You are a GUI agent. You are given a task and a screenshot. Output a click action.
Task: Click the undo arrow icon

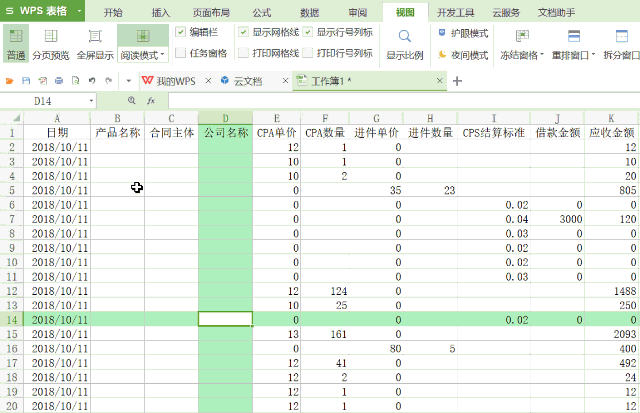click(x=92, y=81)
